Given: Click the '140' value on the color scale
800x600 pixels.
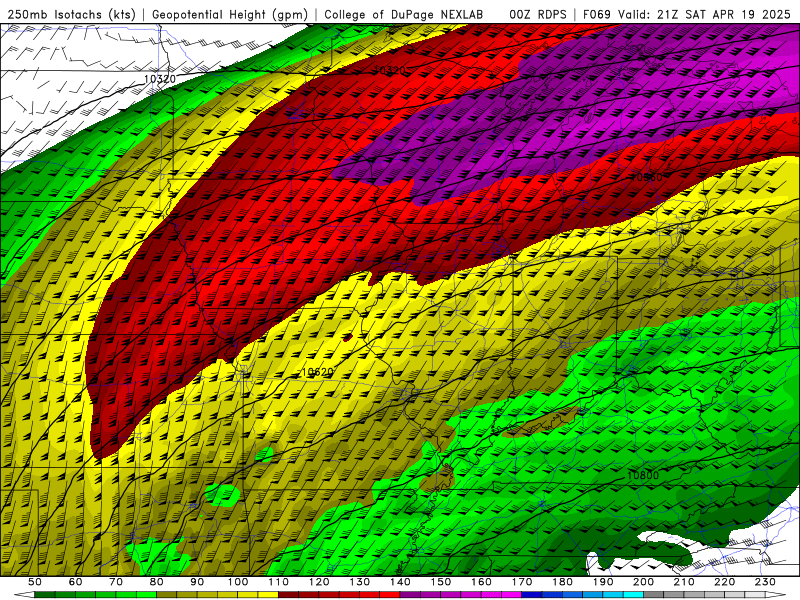Looking at the screenshot, I should click(x=400, y=582).
